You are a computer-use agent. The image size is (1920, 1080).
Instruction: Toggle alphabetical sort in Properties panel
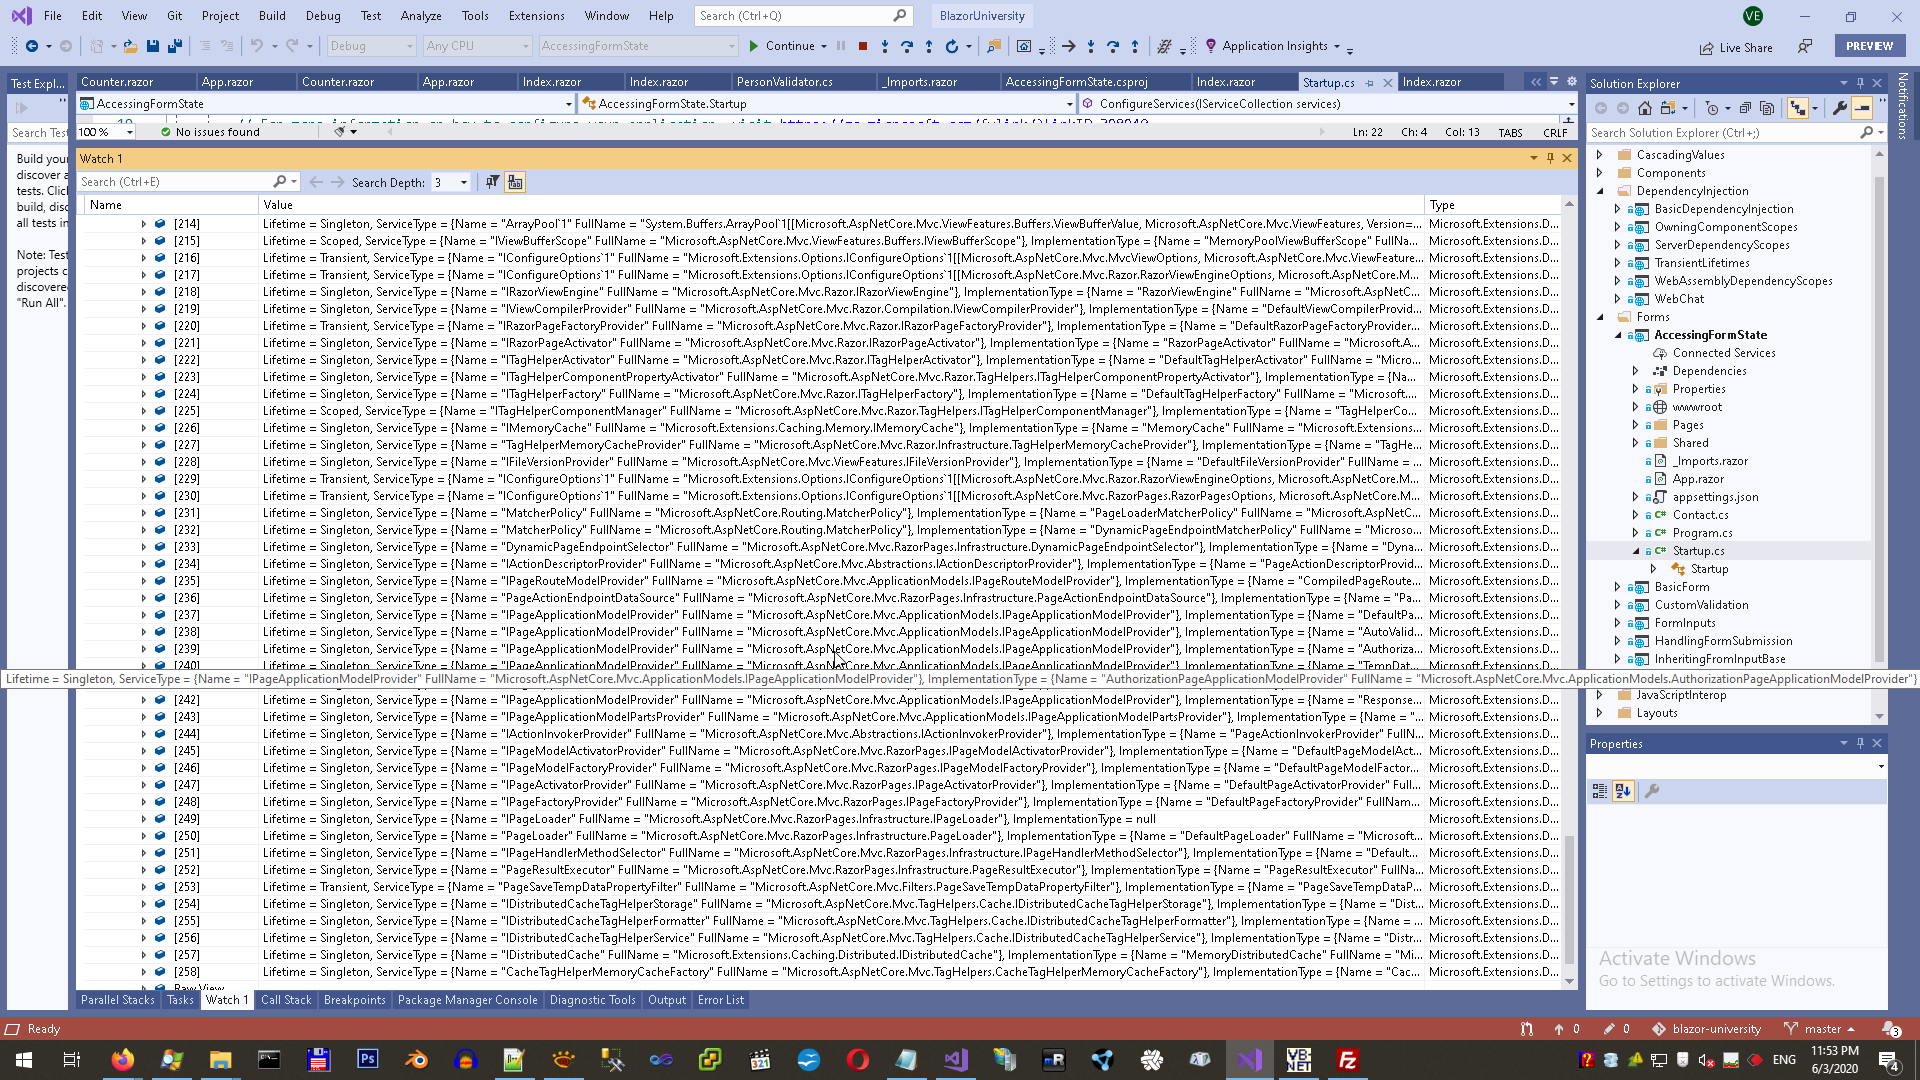(x=1623, y=791)
